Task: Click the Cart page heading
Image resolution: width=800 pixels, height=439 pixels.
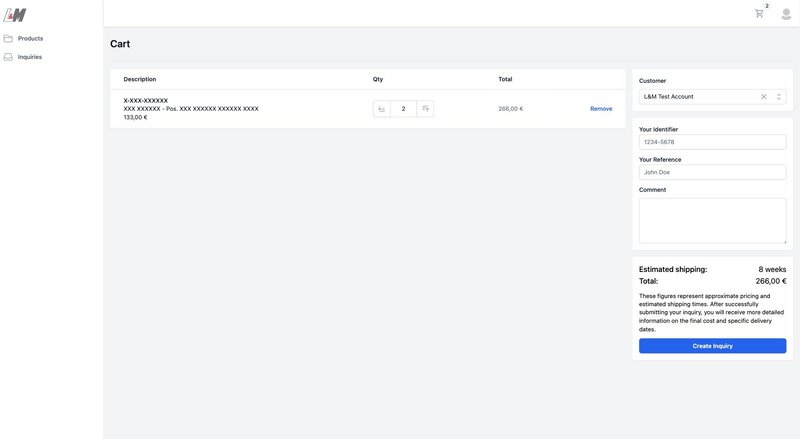Action: [120, 44]
